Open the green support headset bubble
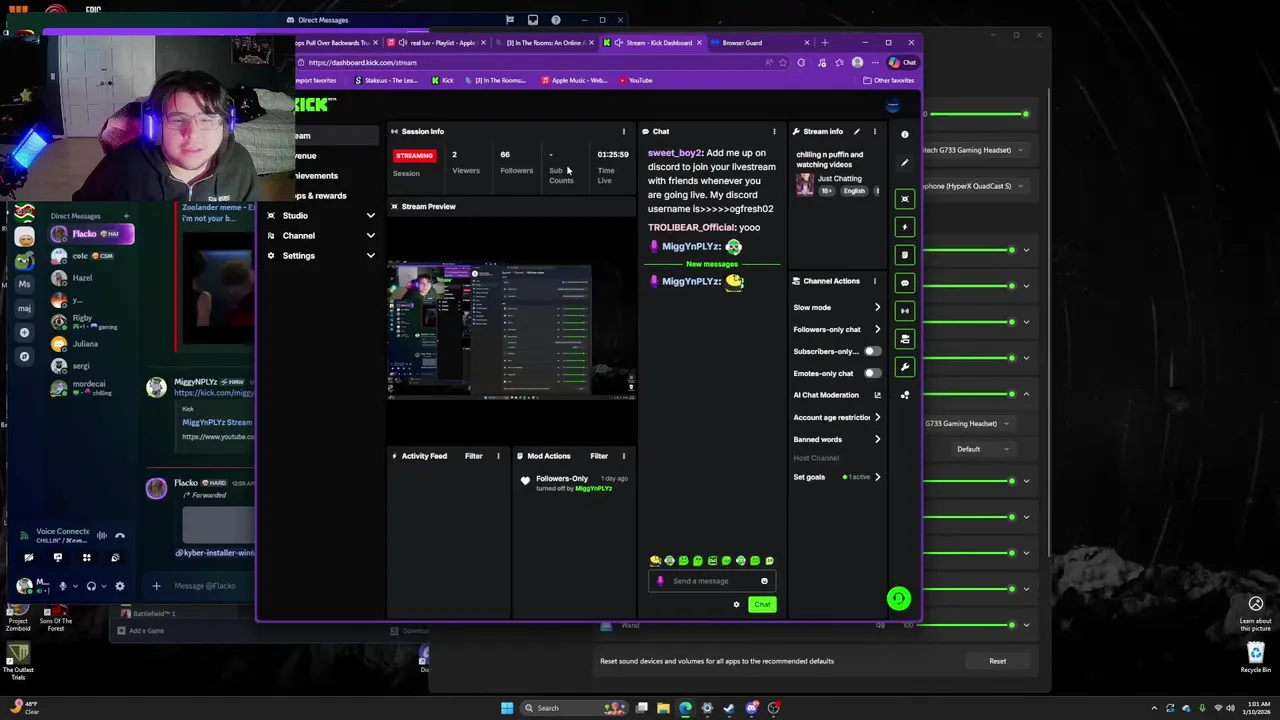 (x=898, y=598)
